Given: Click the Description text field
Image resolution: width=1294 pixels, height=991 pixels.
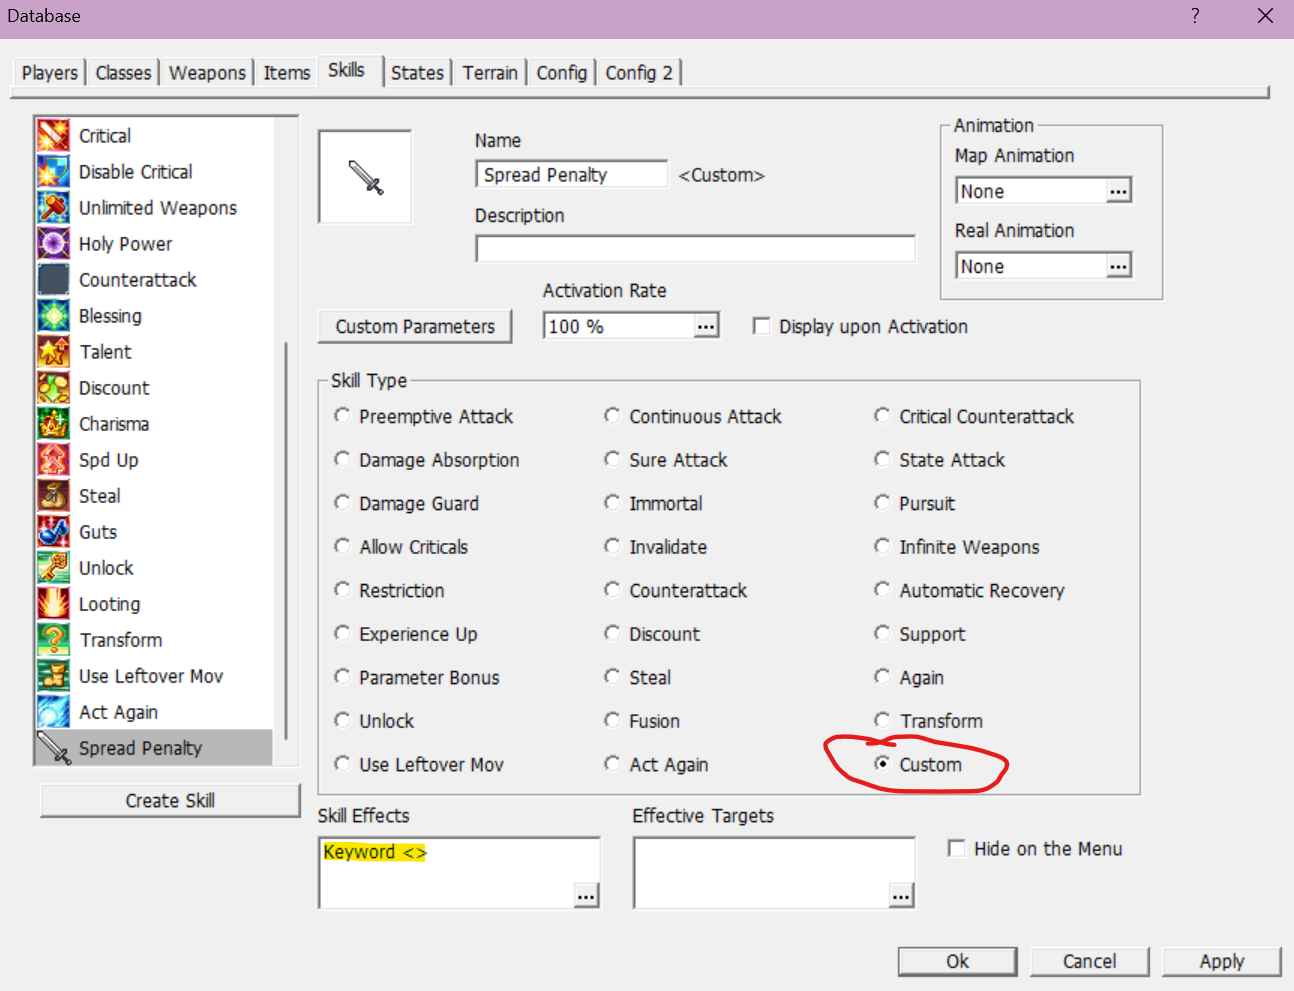Looking at the screenshot, I should click(x=695, y=249).
